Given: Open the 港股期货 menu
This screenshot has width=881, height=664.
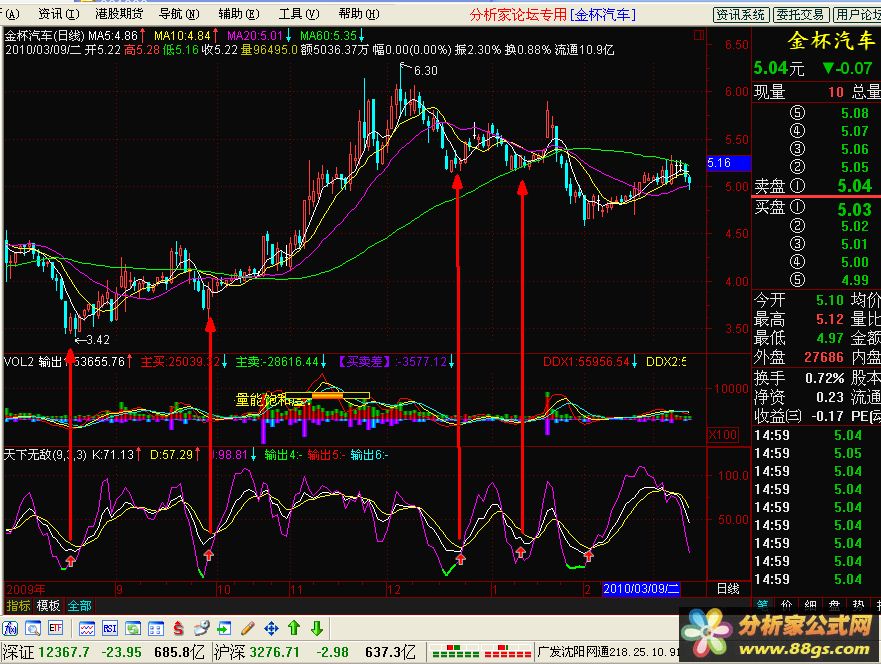Looking at the screenshot, I should point(119,13).
